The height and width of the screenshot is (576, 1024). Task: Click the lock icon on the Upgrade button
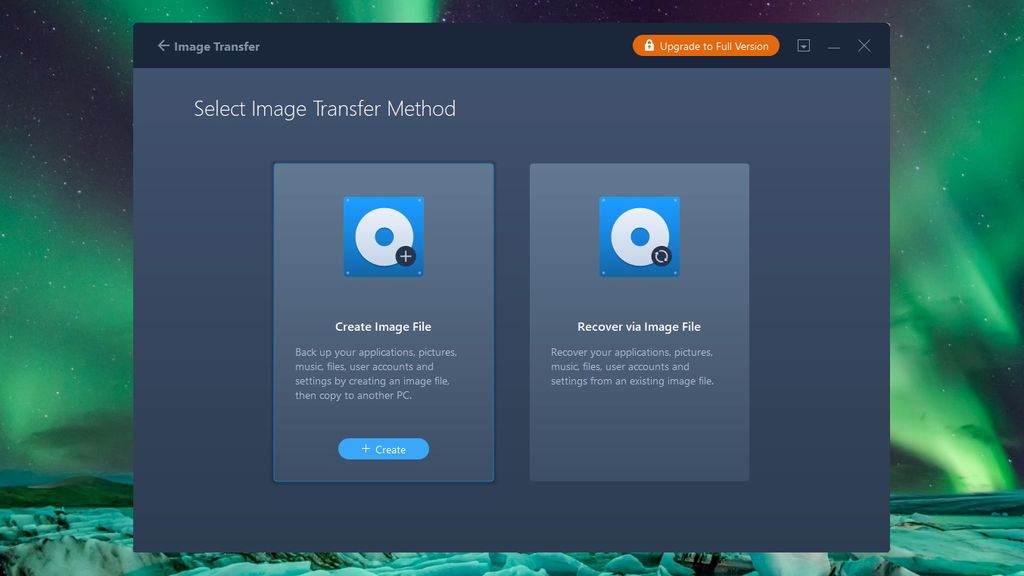coord(648,45)
